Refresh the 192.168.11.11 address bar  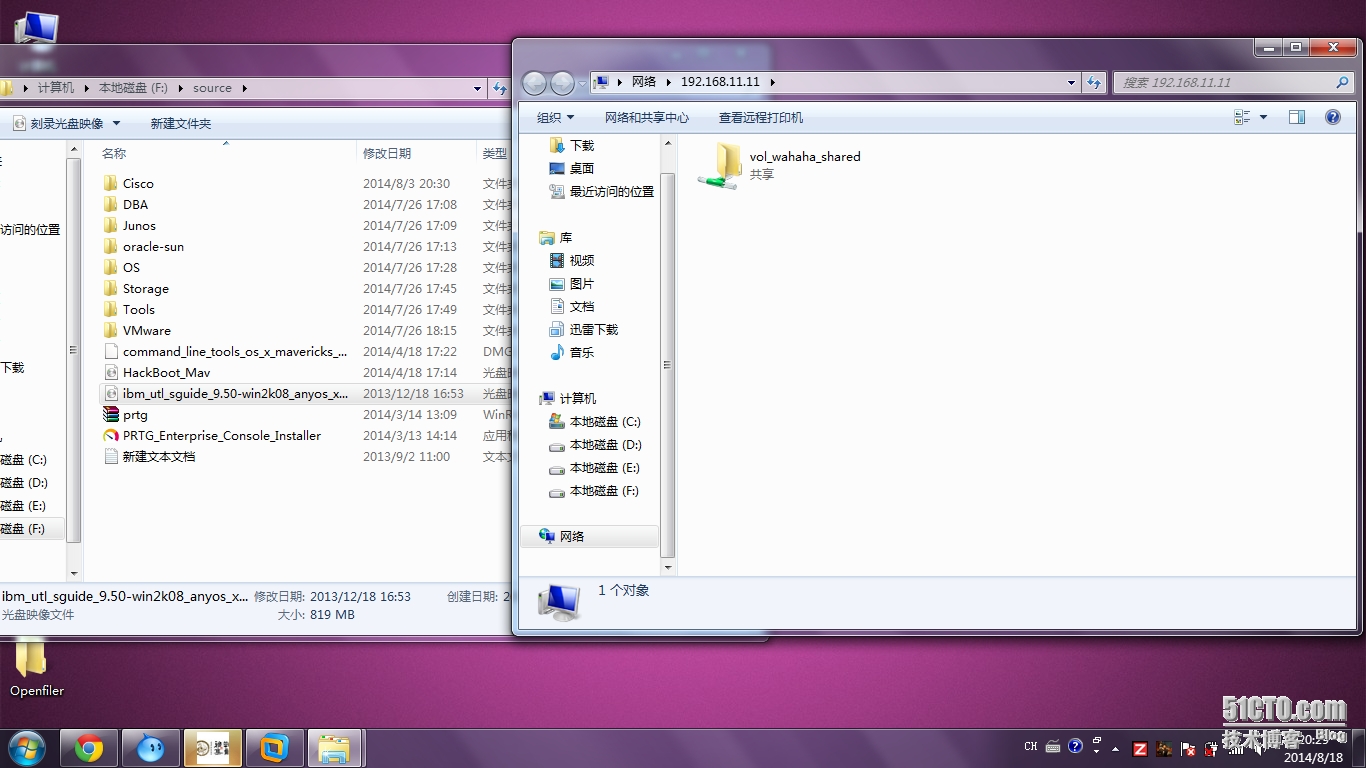1094,82
